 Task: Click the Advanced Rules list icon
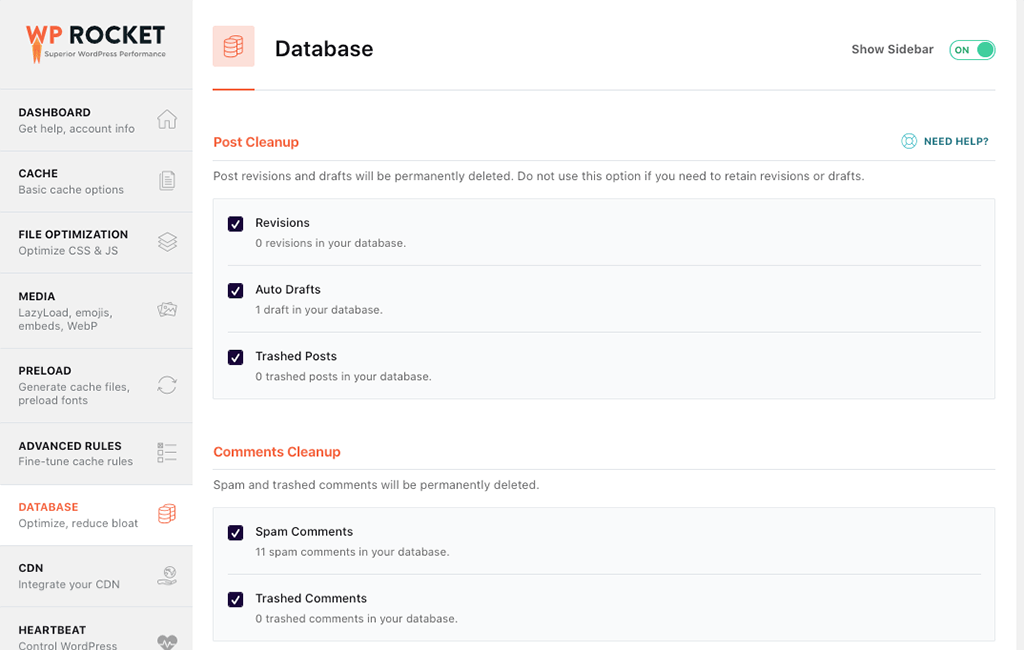point(167,452)
